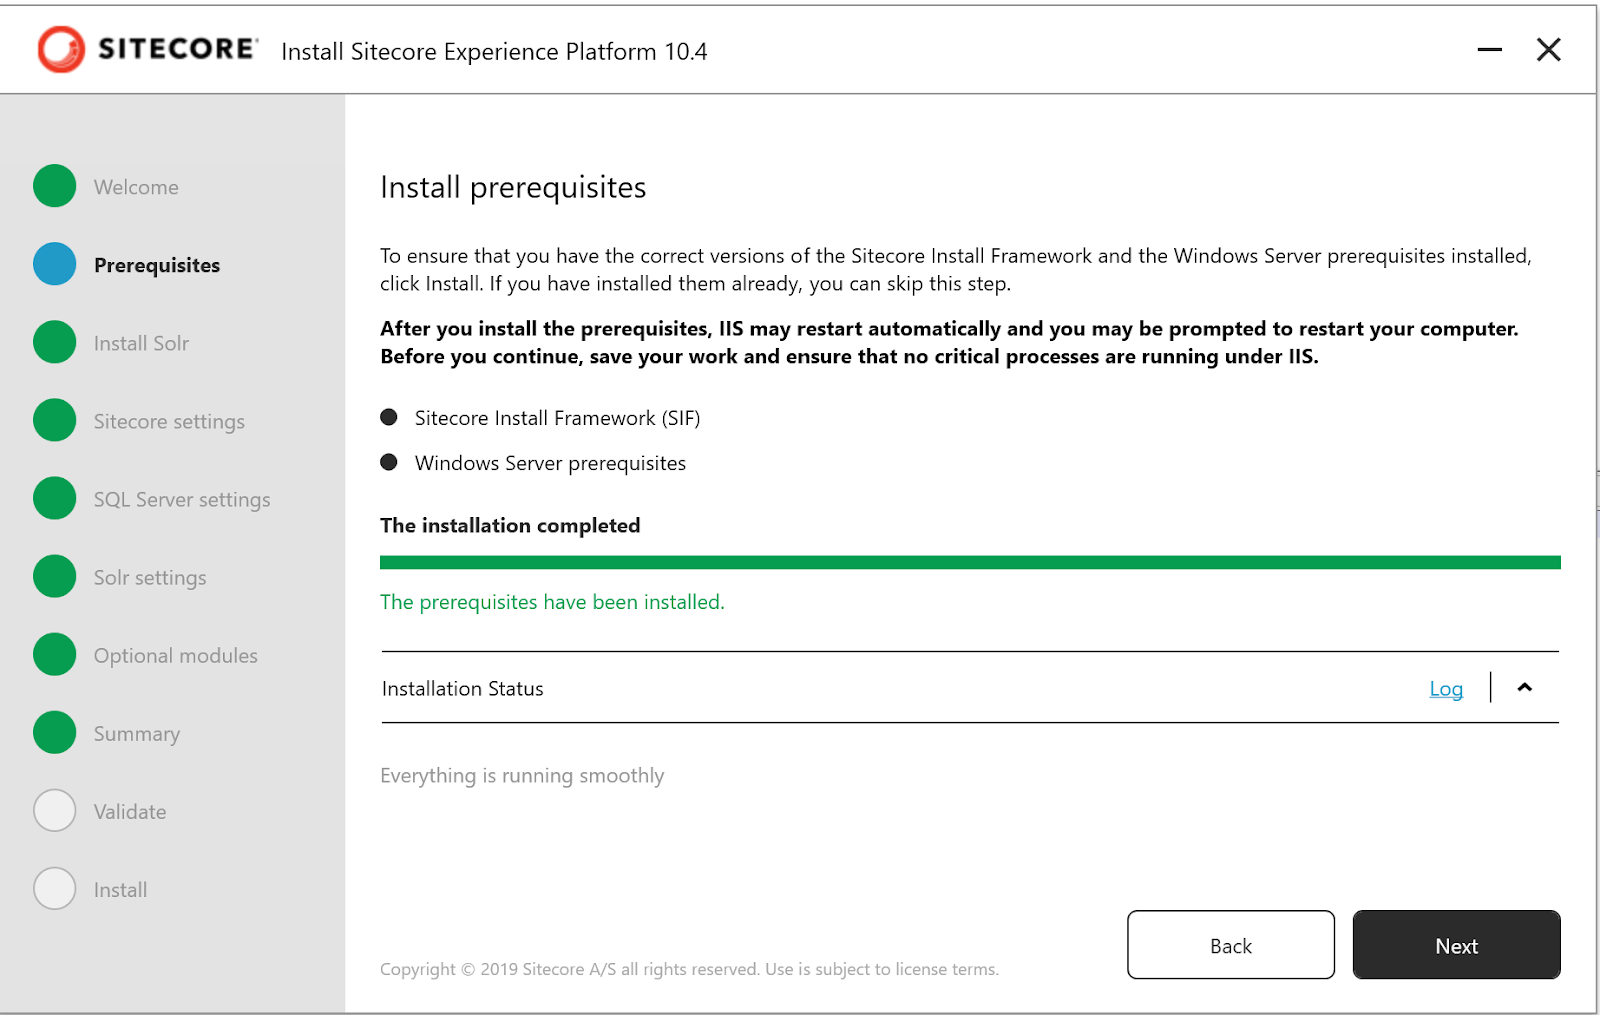Select the Install step label
The height and width of the screenshot is (1015, 1600).
click(x=120, y=890)
